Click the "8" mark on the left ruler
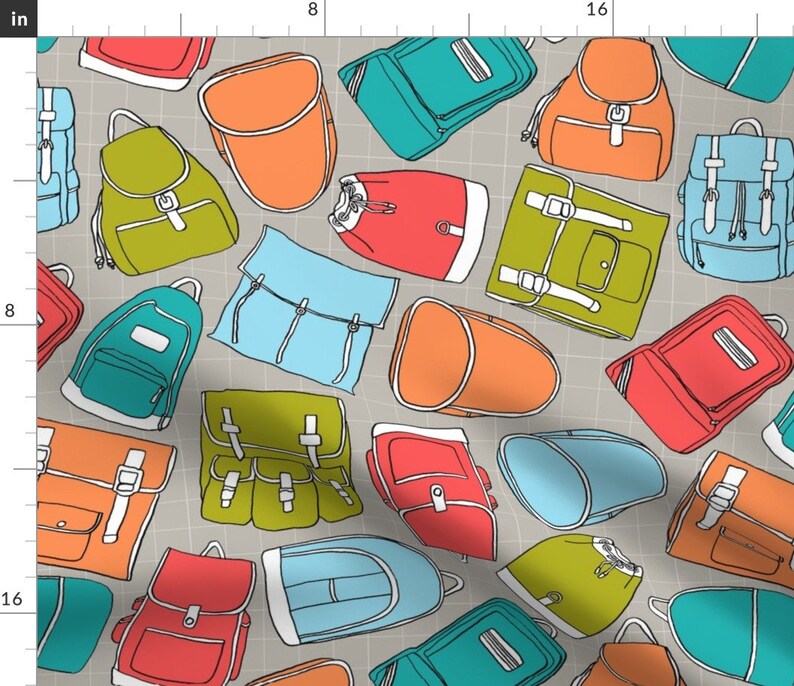The image size is (794, 686). (10, 310)
